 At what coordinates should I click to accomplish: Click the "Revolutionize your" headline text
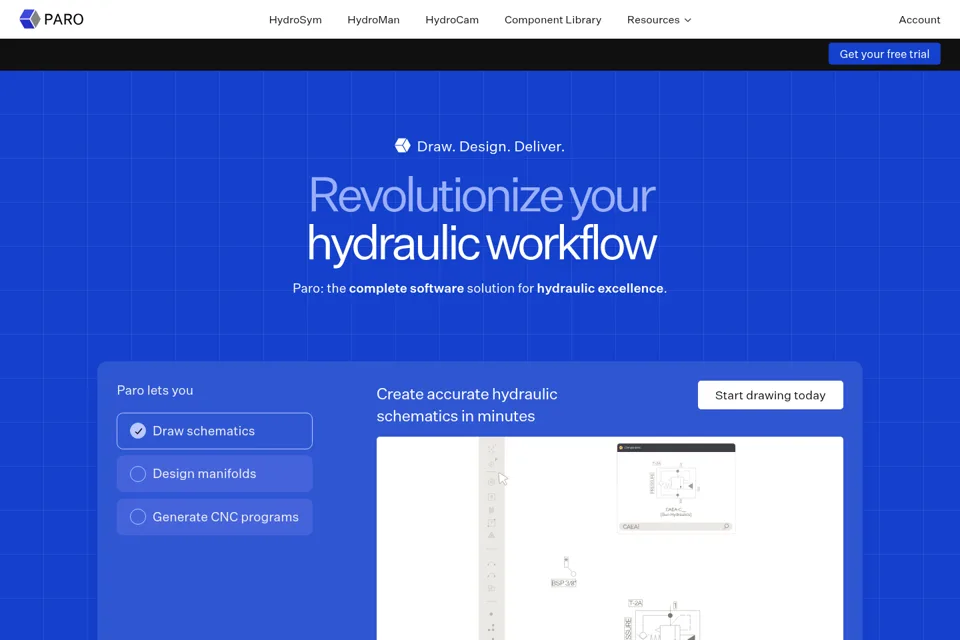482,195
